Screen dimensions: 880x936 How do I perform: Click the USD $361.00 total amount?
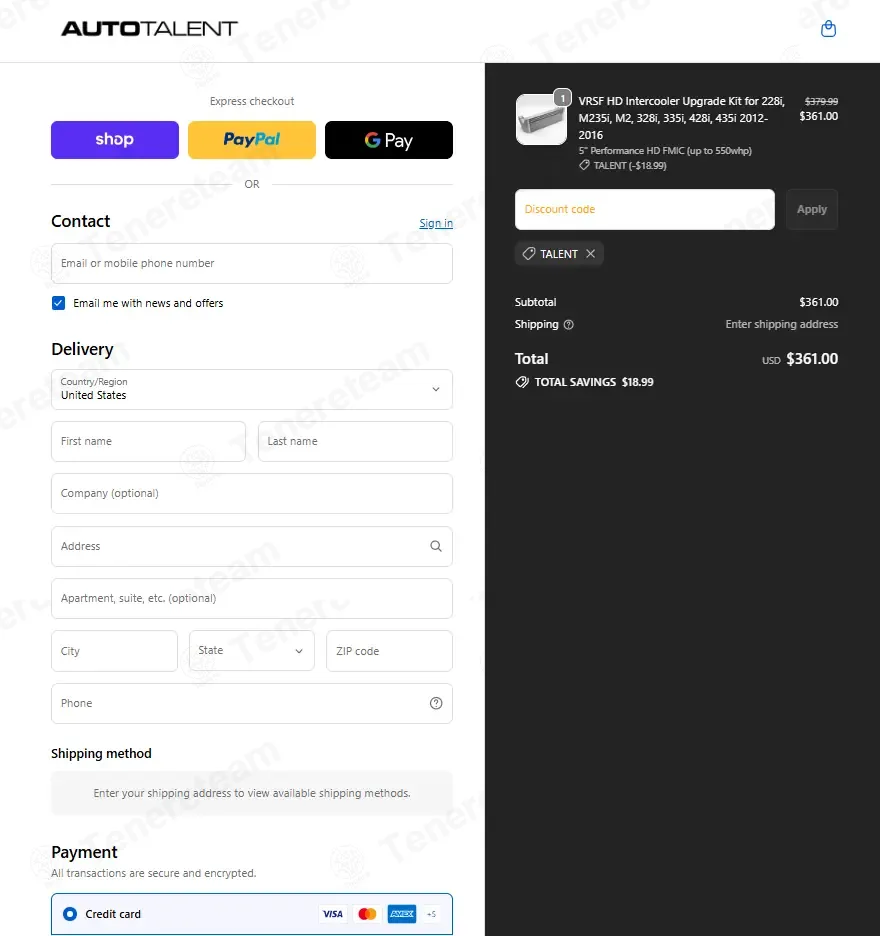[x=800, y=359]
